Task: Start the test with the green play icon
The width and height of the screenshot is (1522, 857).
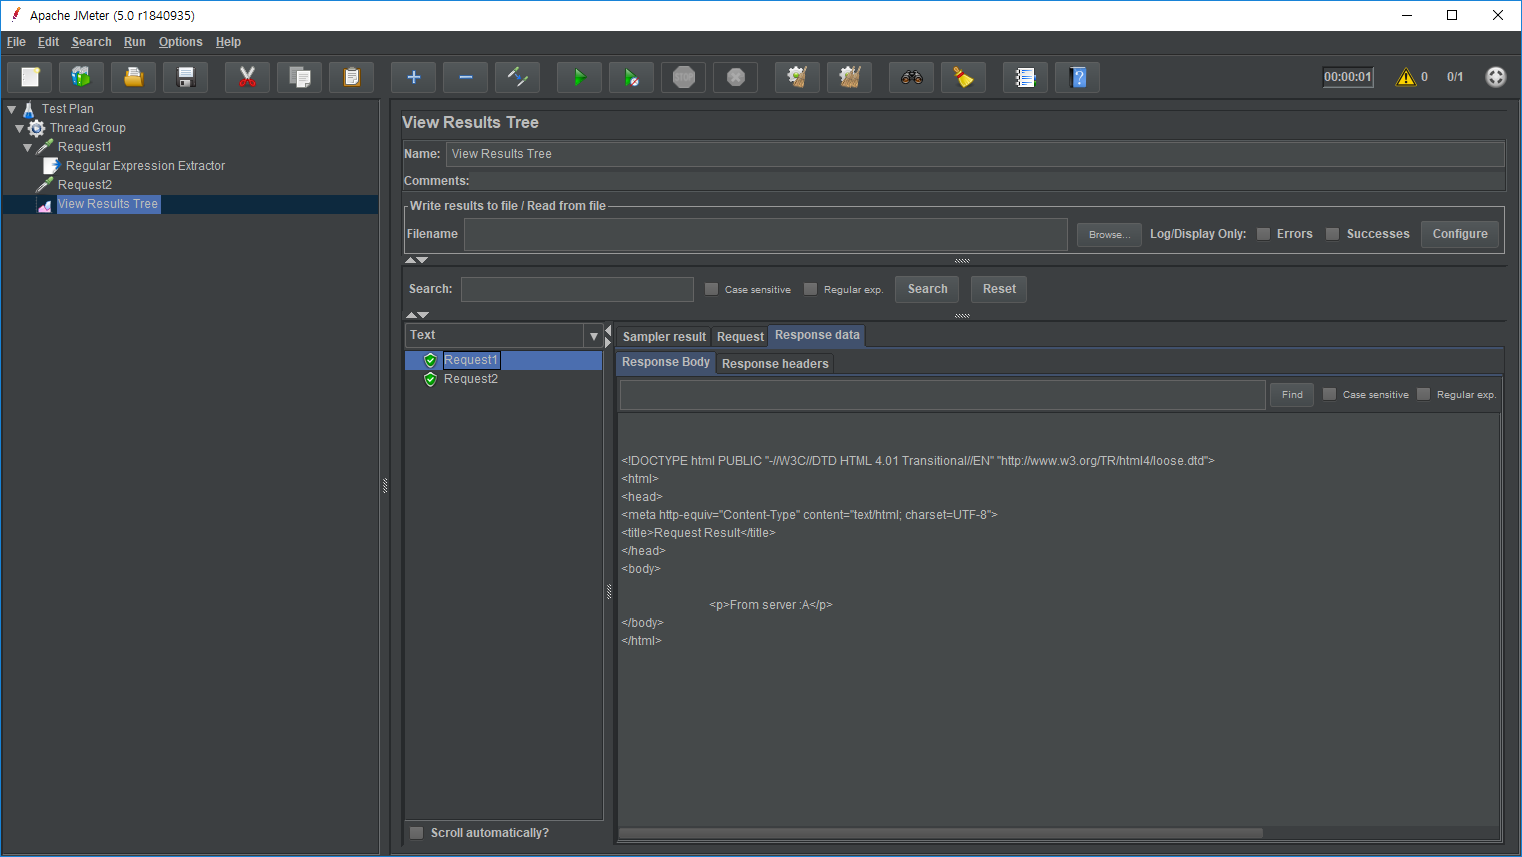Action: point(580,77)
